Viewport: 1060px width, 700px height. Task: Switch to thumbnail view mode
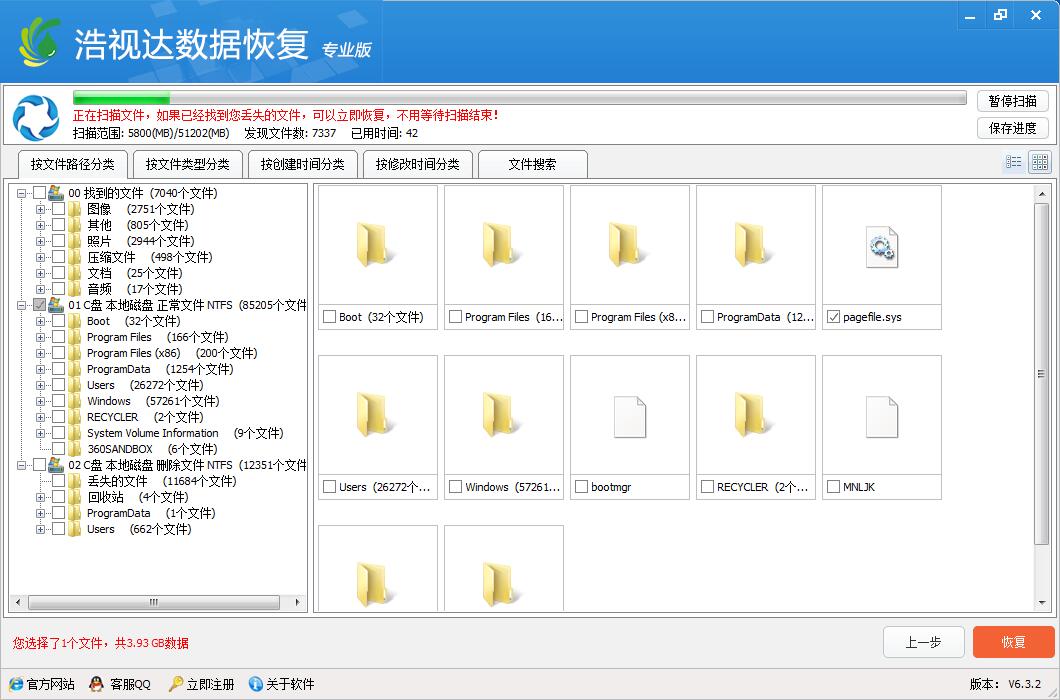coord(1041,161)
